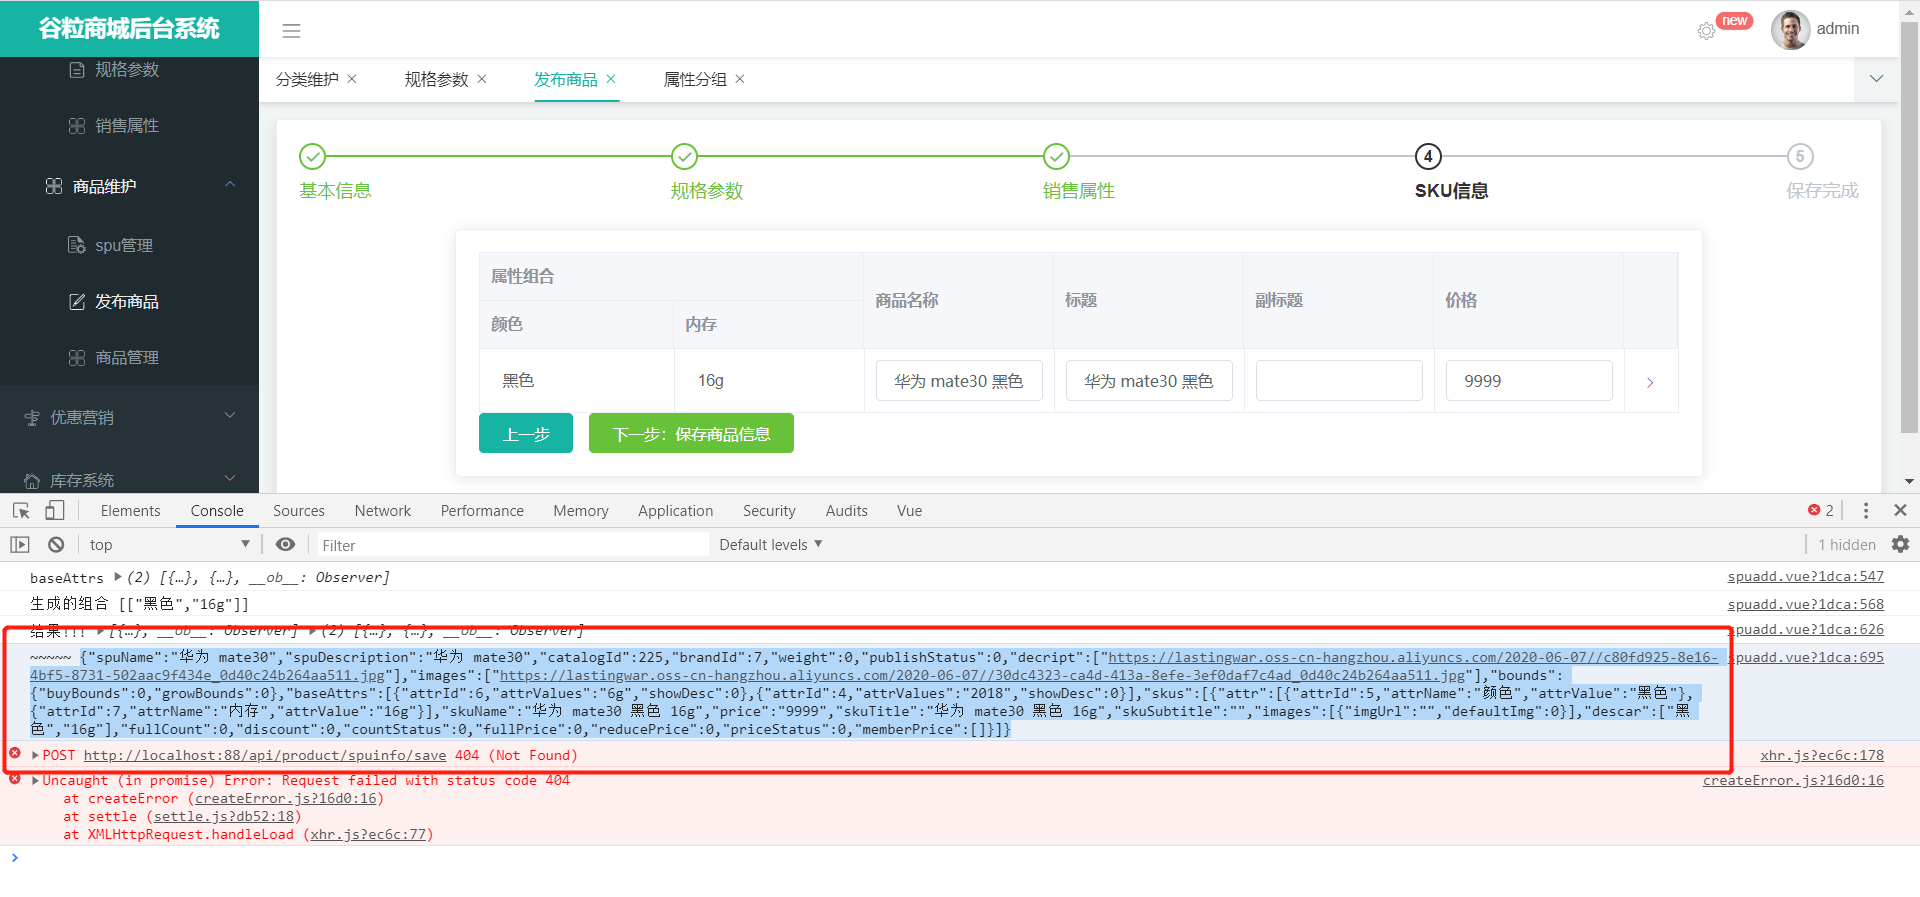Viewport: 1920px width, 897px height.
Task: Edit the 标题 input field
Action: [1149, 381]
